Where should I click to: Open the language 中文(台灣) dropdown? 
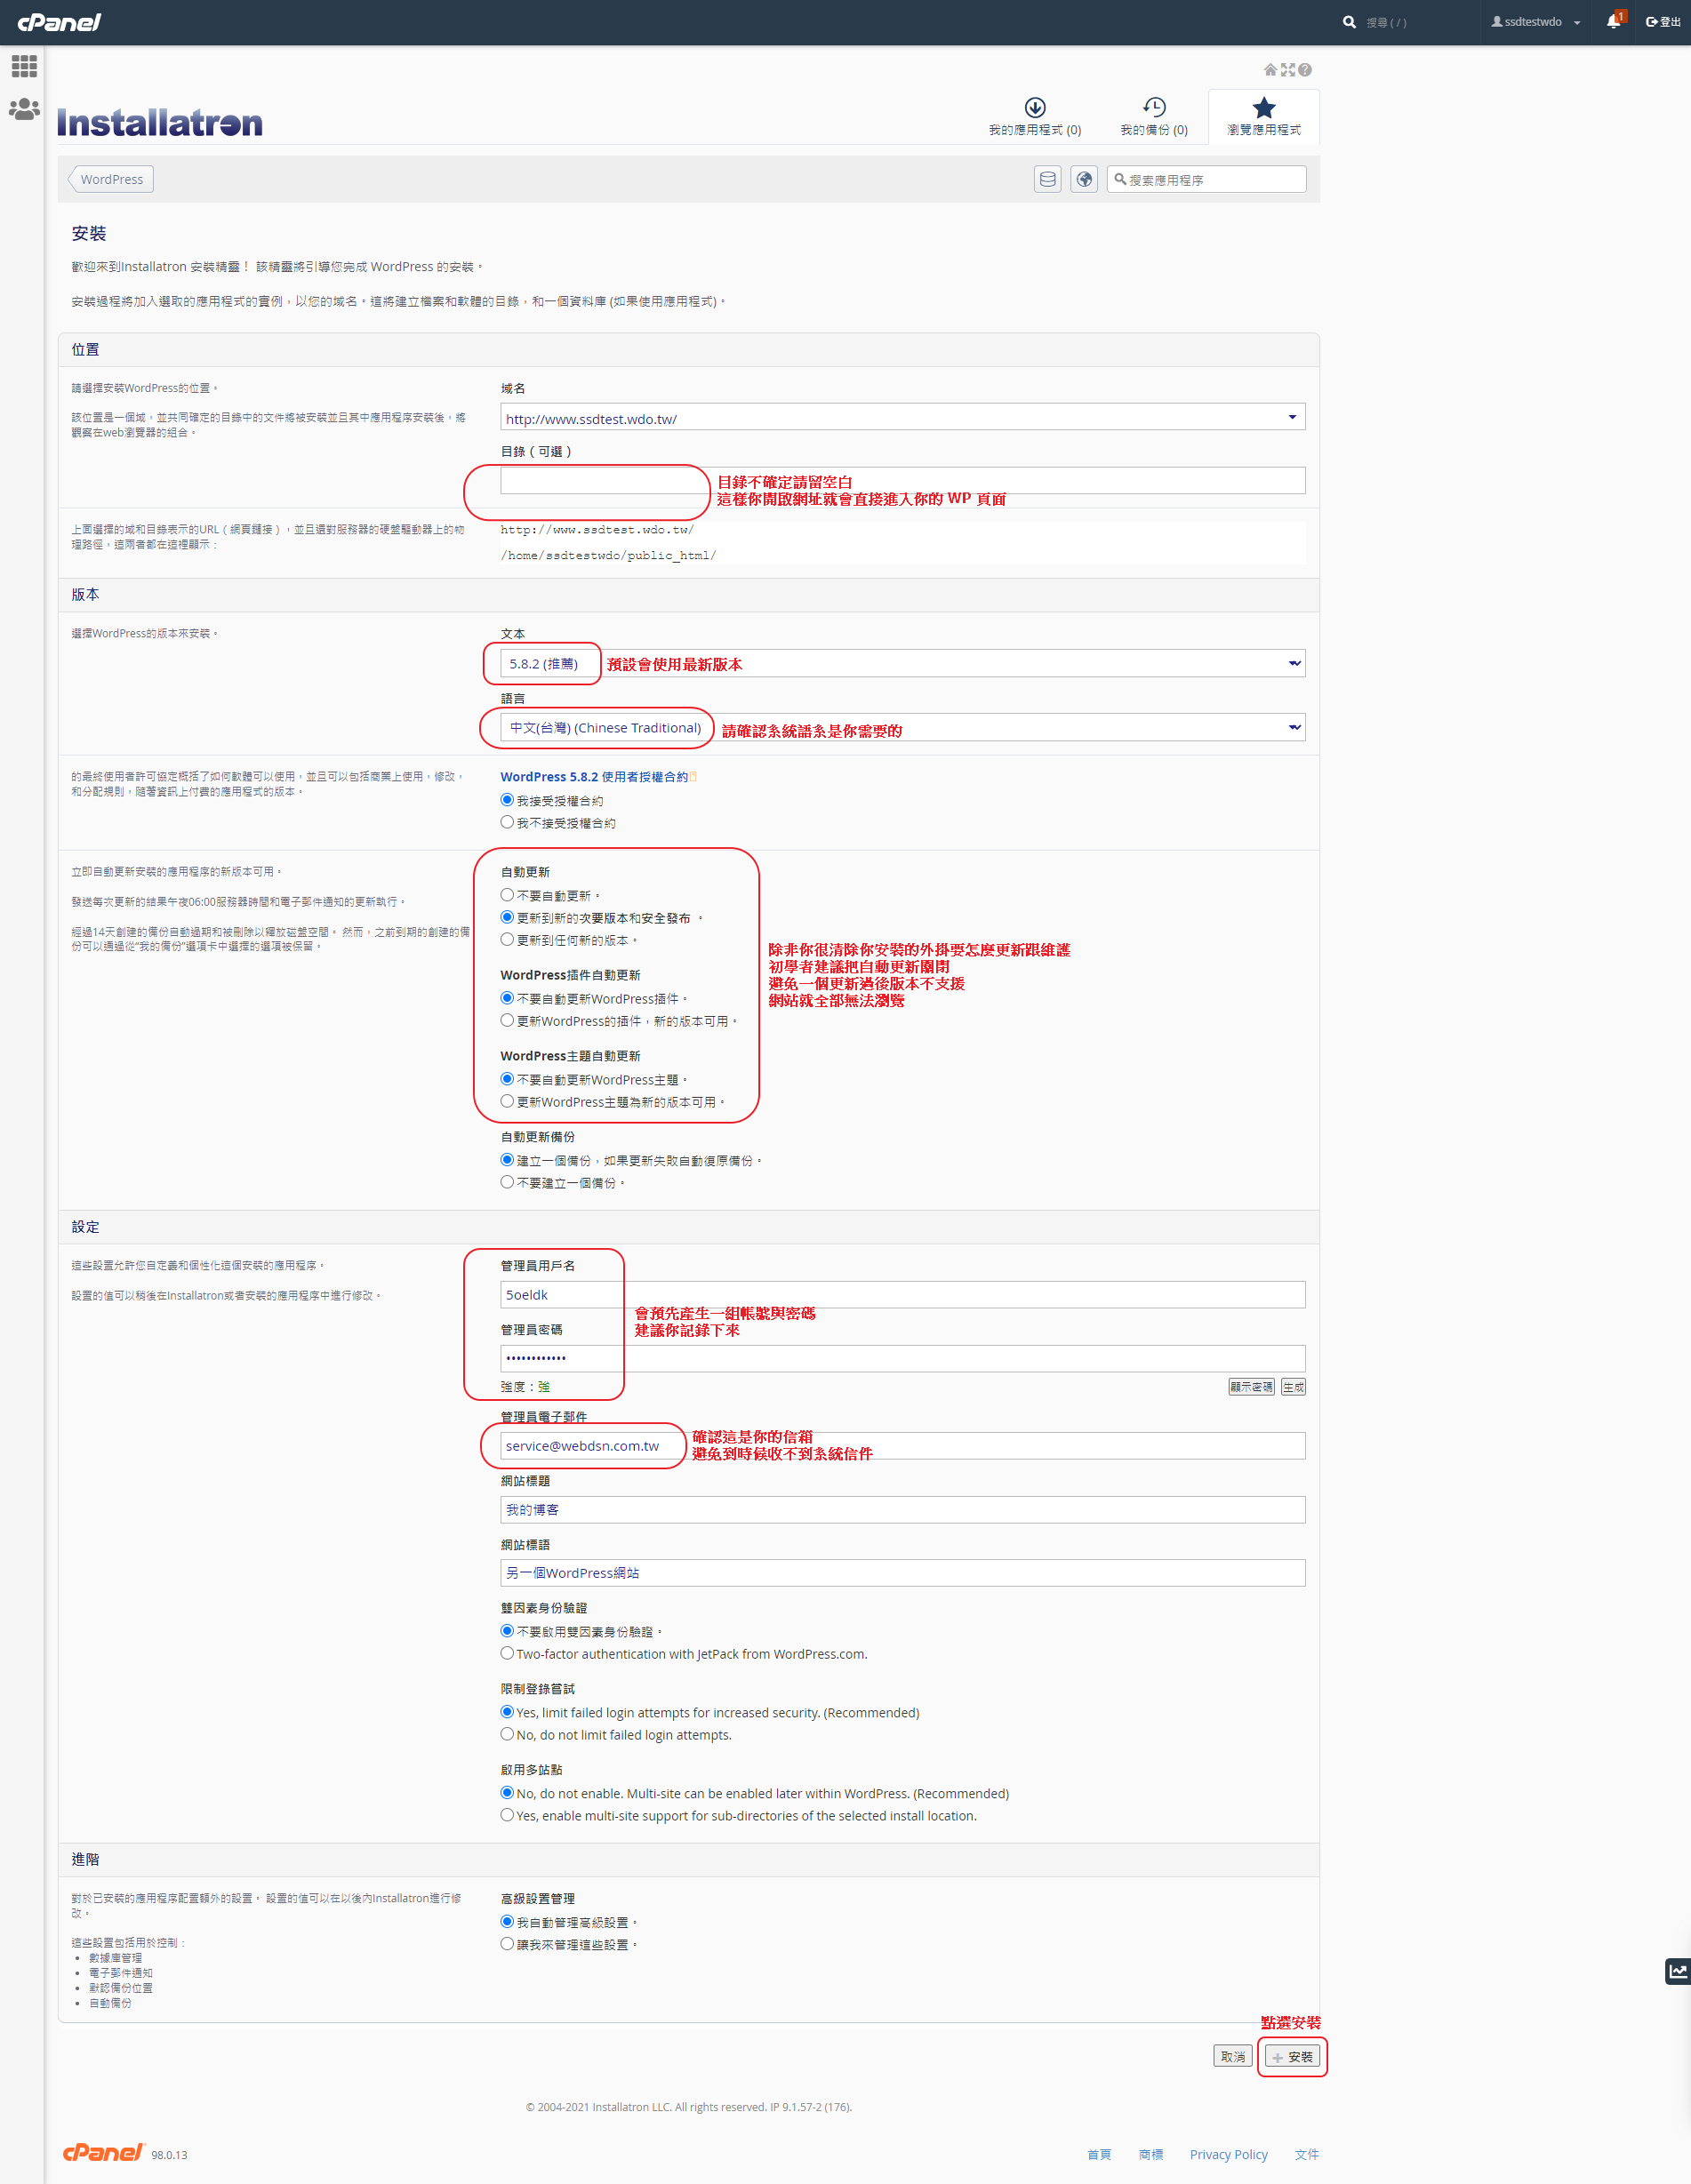(903, 727)
